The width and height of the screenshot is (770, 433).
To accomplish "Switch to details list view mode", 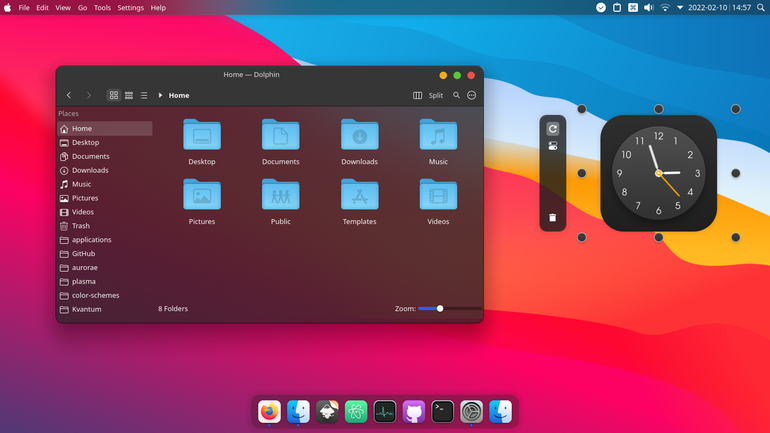I will (x=144, y=95).
